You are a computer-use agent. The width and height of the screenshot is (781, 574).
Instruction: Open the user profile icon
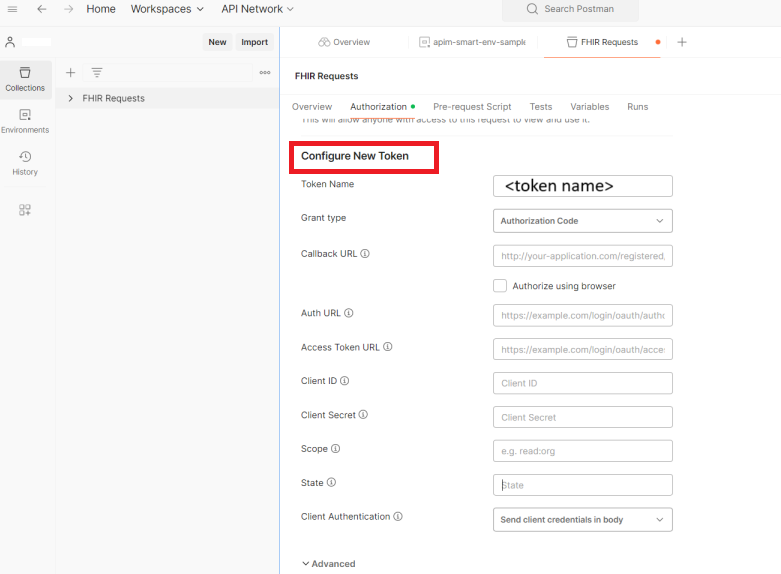[x=10, y=42]
